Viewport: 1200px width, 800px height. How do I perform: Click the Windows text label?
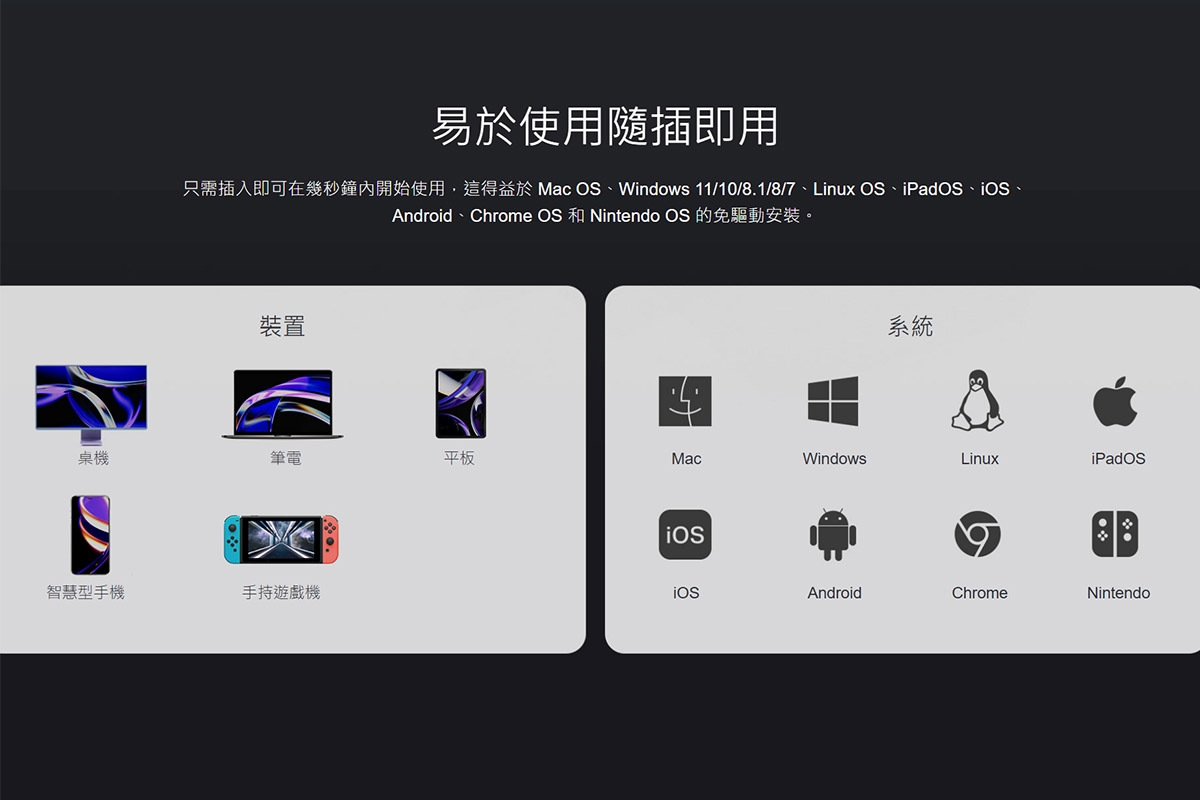pos(834,459)
